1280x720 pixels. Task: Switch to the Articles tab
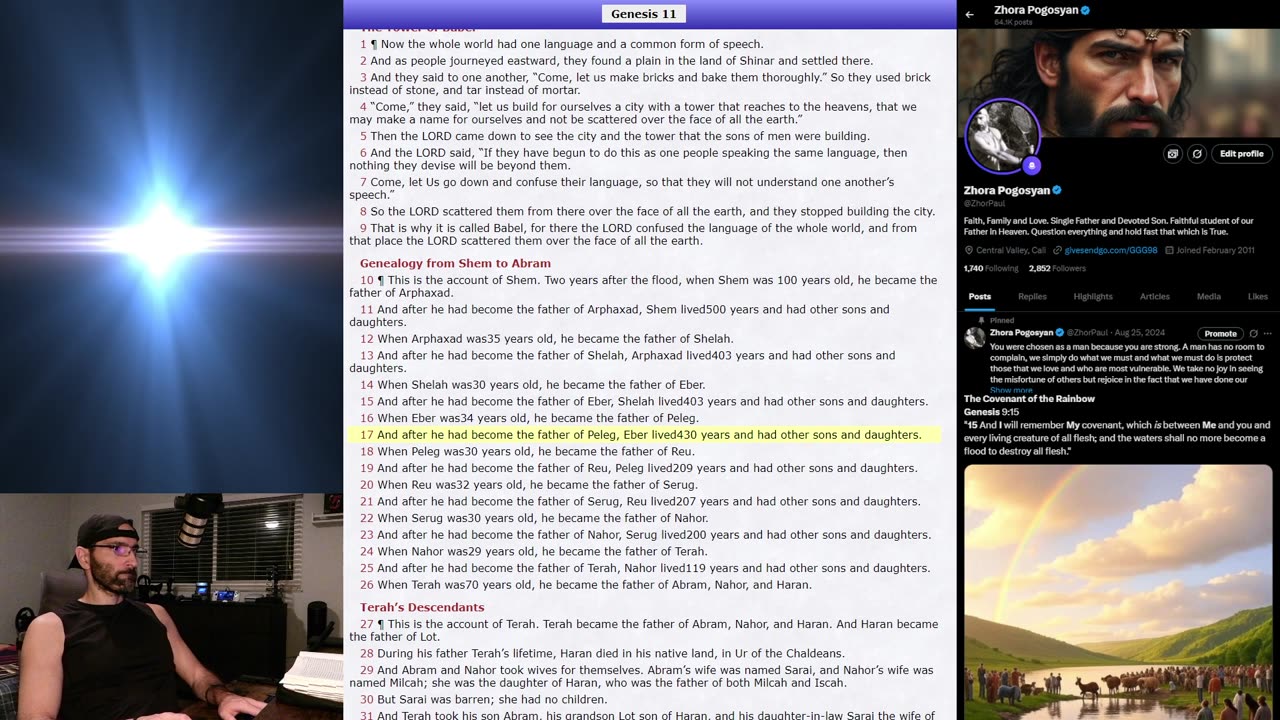point(1155,296)
